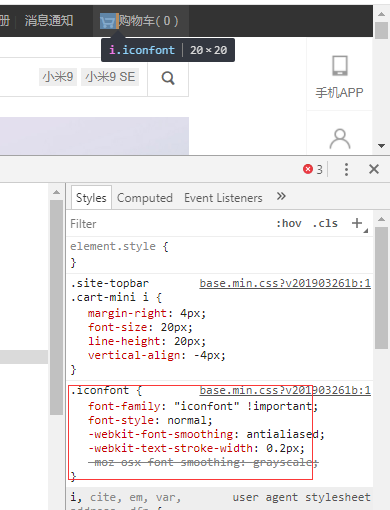Image resolution: width=390 pixels, height=510 pixels.
Task: Click Styles pane scrollbar up arrow
Action: 382,219
